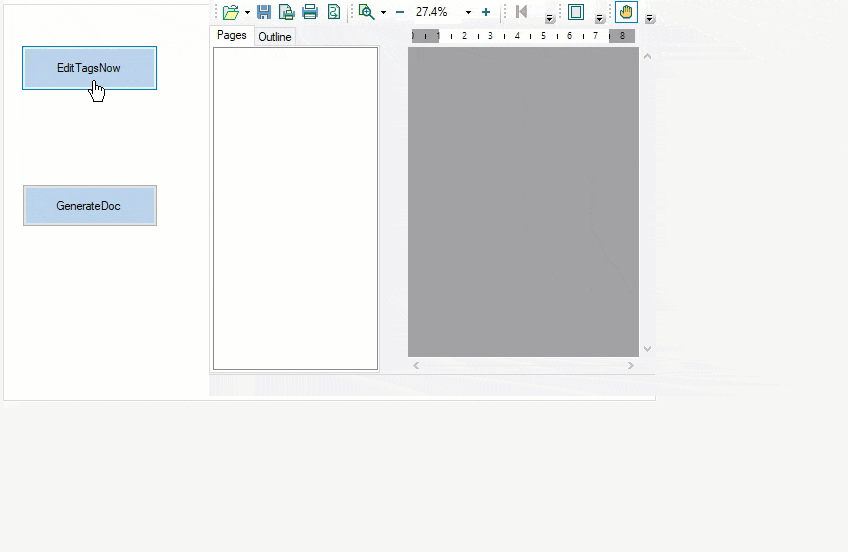Click the vertical scrollbar down arrow
The width and height of the screenshot is (848, 552).
pos(647,349)
